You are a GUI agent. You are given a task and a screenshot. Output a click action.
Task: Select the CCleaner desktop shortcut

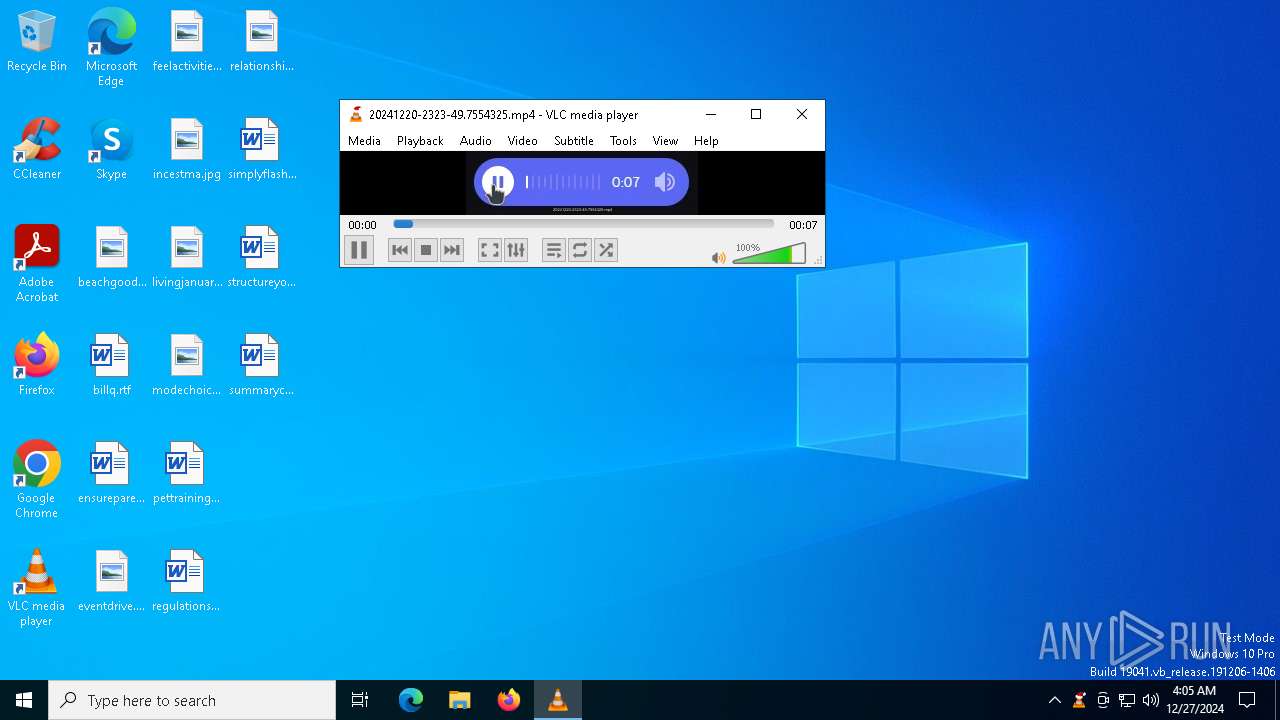tap(37, 149)
